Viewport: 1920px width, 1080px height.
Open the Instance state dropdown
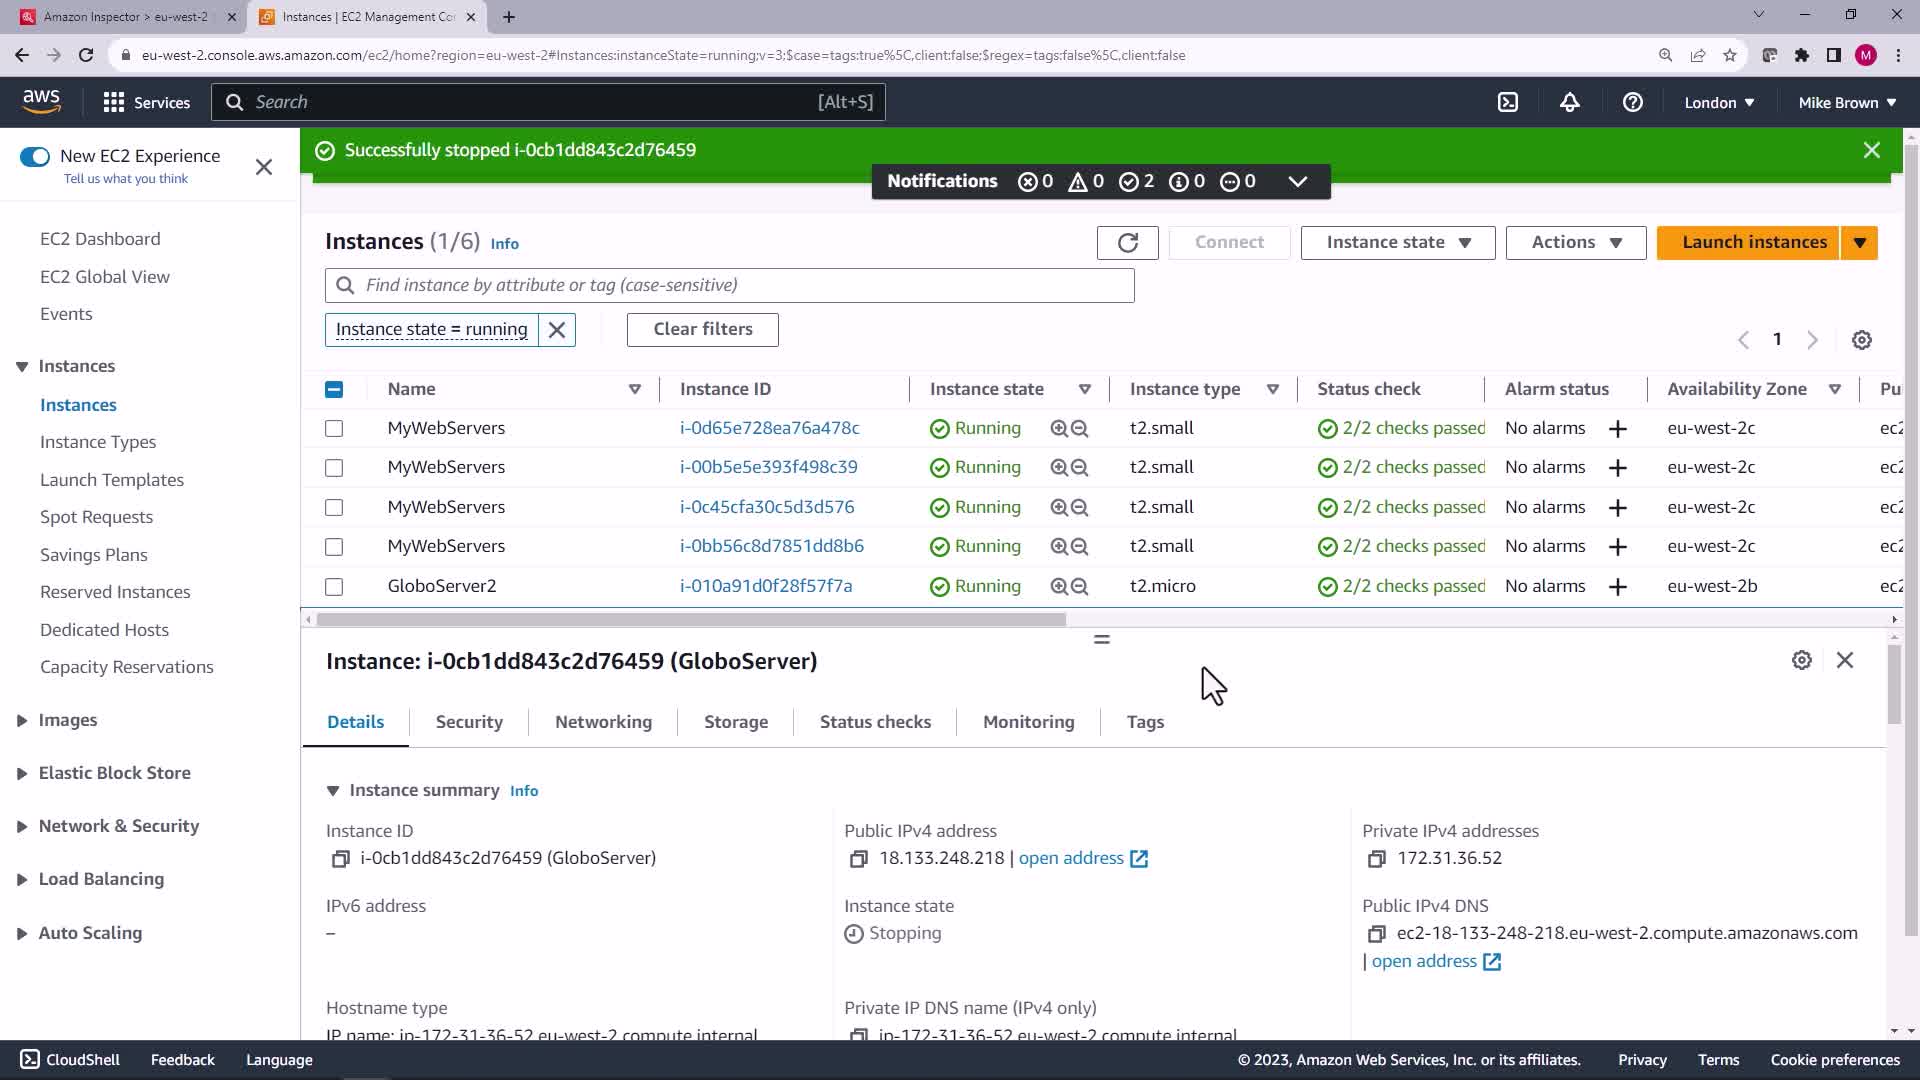tap(1397, 242)
